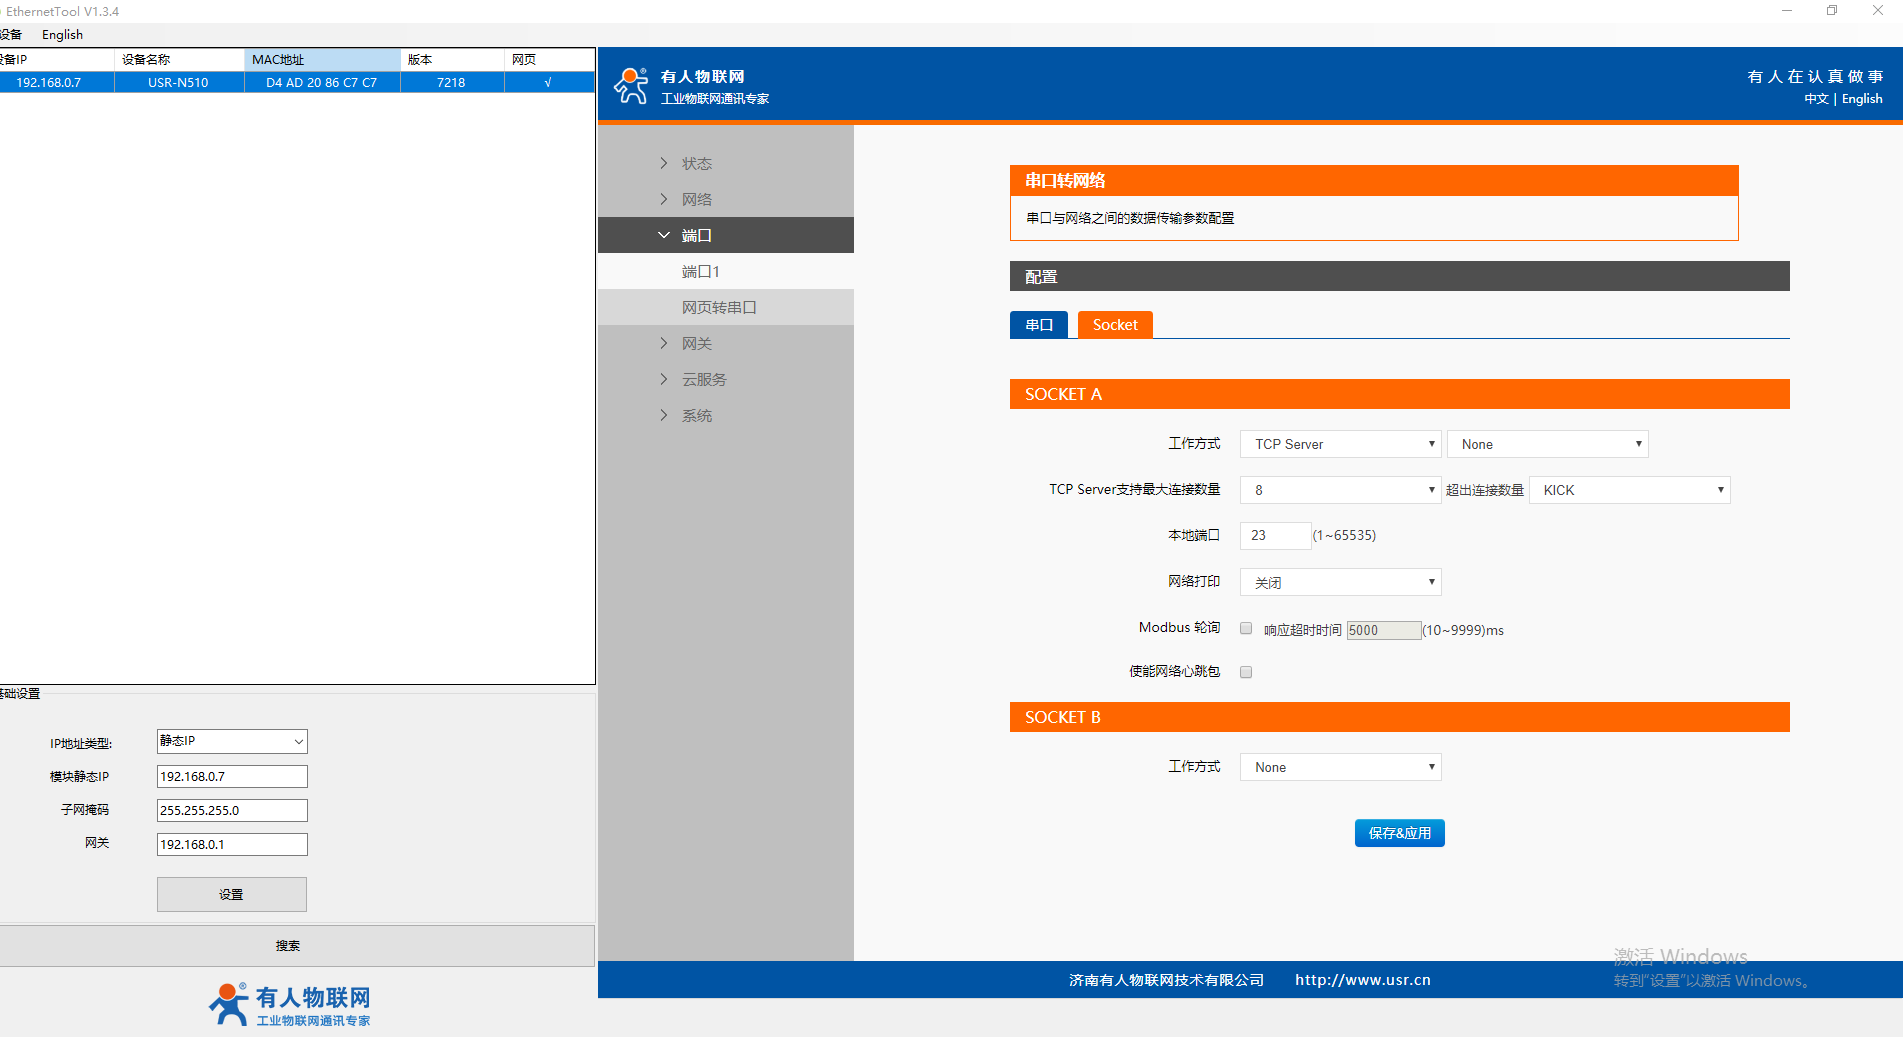Open the TCP Server work mode dropdown
This screenshot has width=1903, height=1037.
pyautogui.click(x=1340, y=444)
